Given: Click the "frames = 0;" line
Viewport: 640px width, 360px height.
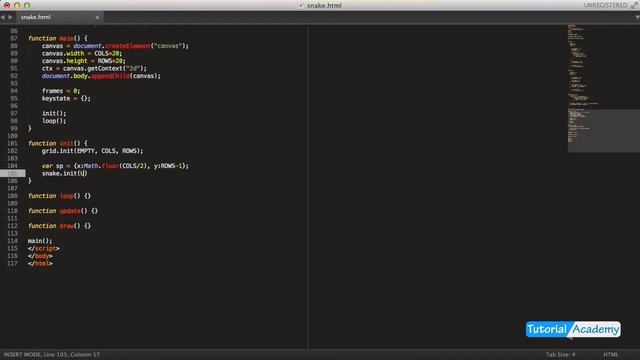Looking at the screenshot, I should click(61, 91).
